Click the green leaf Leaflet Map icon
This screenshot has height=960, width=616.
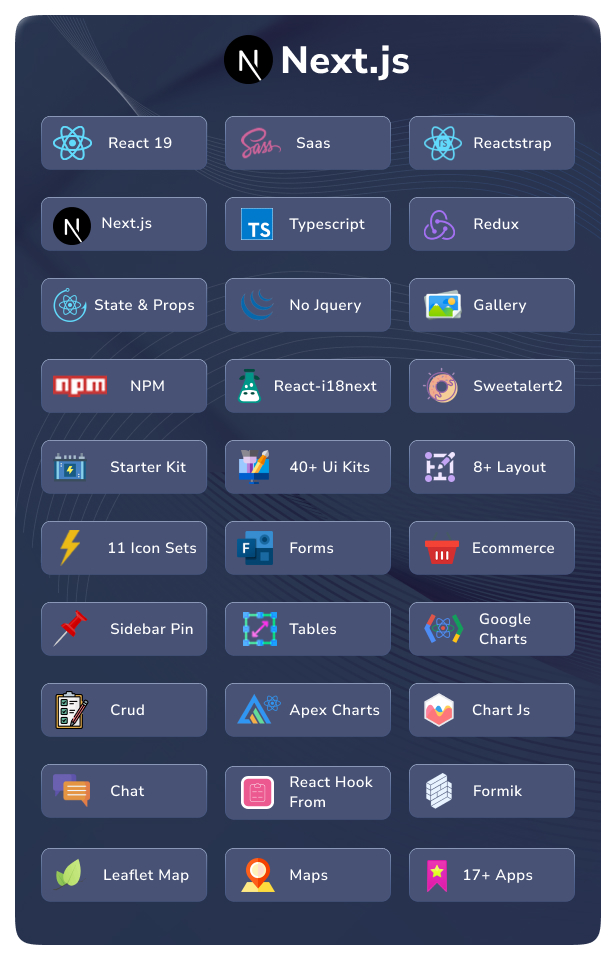(69, 874)
